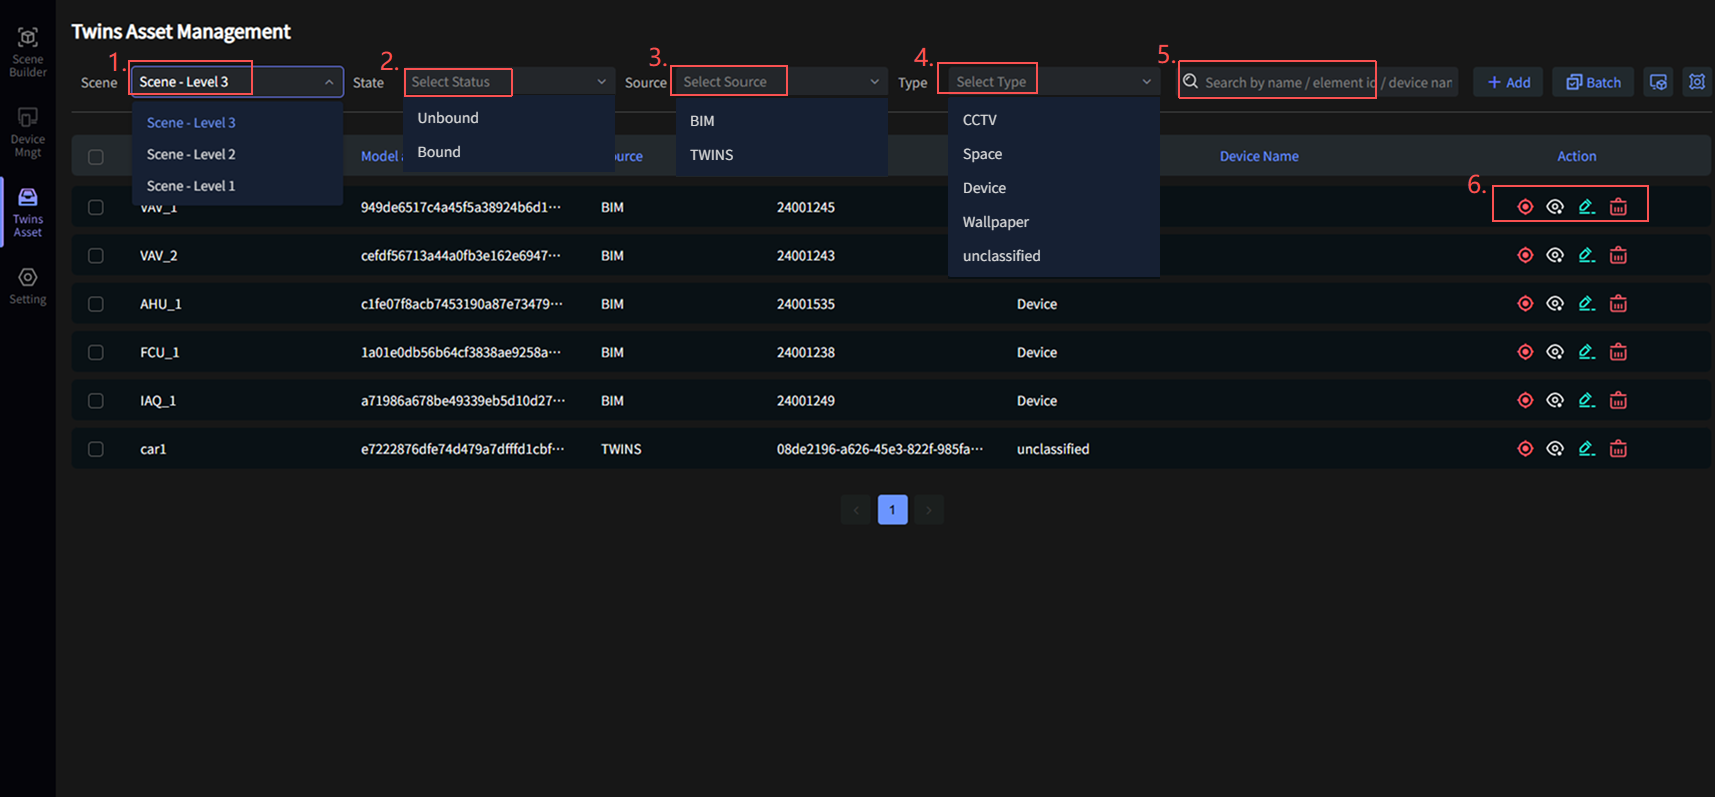The width and height of the screenshot is (1715, 797).
Task: Choose Scene - Level 2 from the list
Action: point(191,154)
